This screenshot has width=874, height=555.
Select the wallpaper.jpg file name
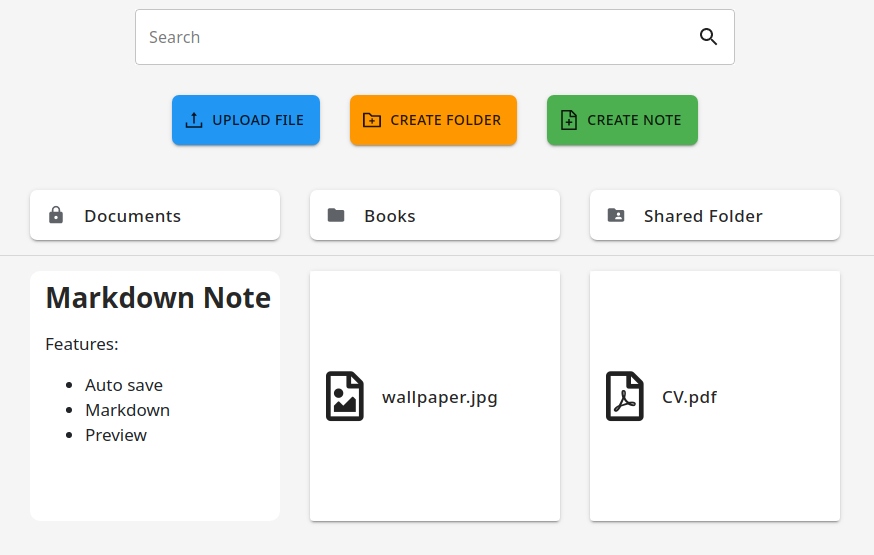coord(440,397)
